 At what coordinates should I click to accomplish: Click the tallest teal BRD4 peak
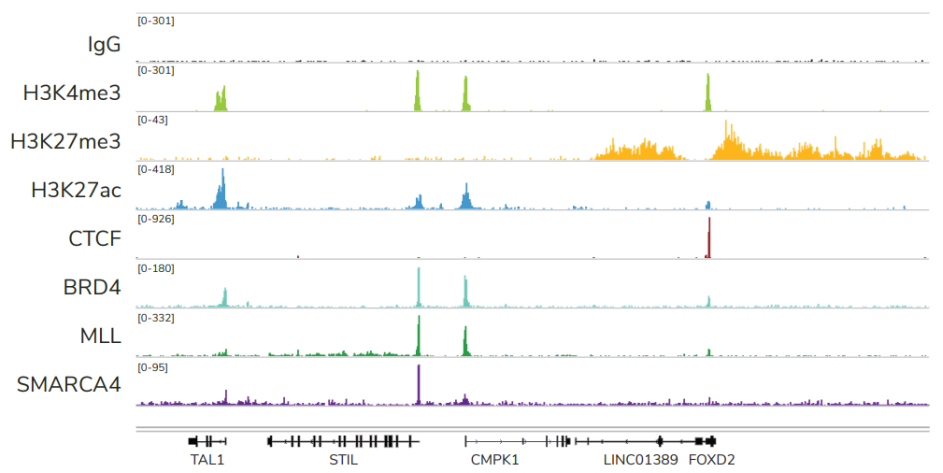pyautogui.click(x=419, y=287)
